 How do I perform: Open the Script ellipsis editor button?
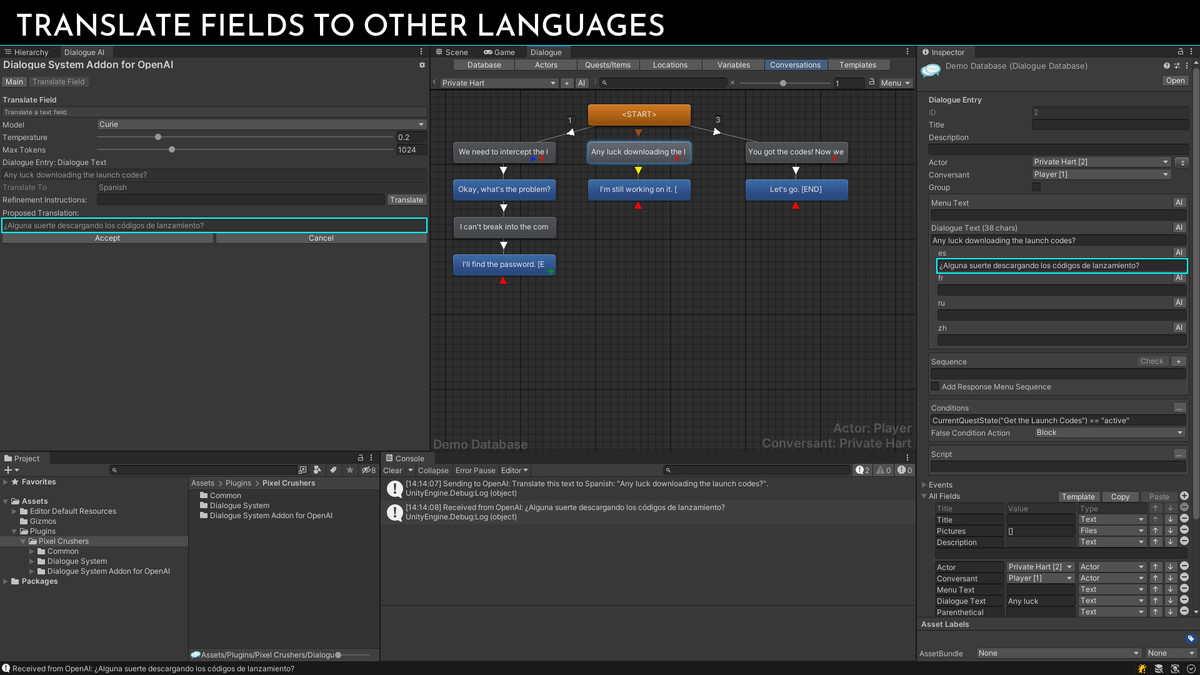[x=1179, y=454]
